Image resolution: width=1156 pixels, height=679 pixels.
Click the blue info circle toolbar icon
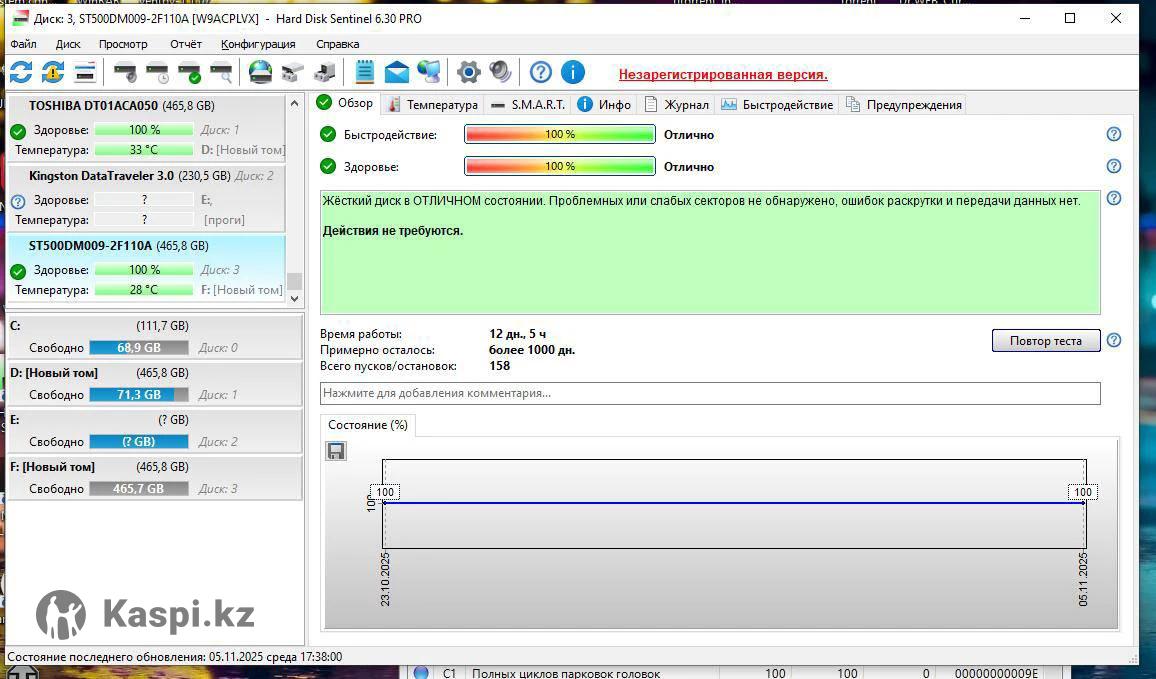[572, 72]
